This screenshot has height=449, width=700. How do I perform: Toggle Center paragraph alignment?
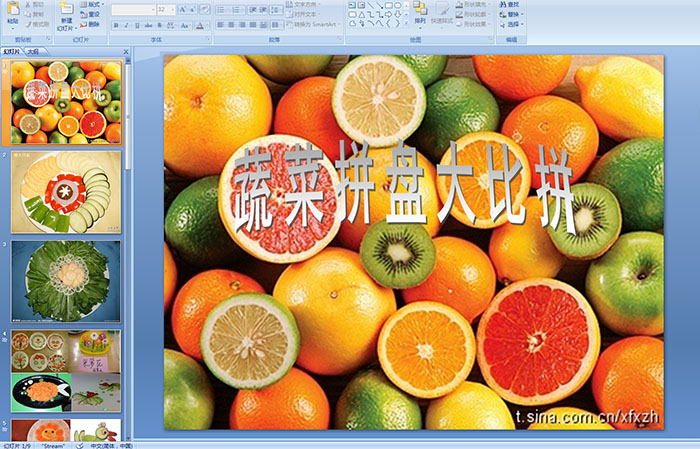pos(231,25)
